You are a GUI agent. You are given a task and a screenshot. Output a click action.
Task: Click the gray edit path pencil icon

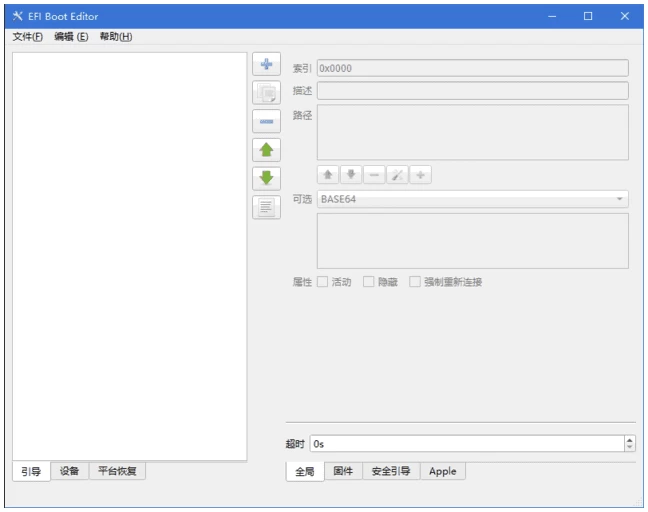[x=397, y=175]
